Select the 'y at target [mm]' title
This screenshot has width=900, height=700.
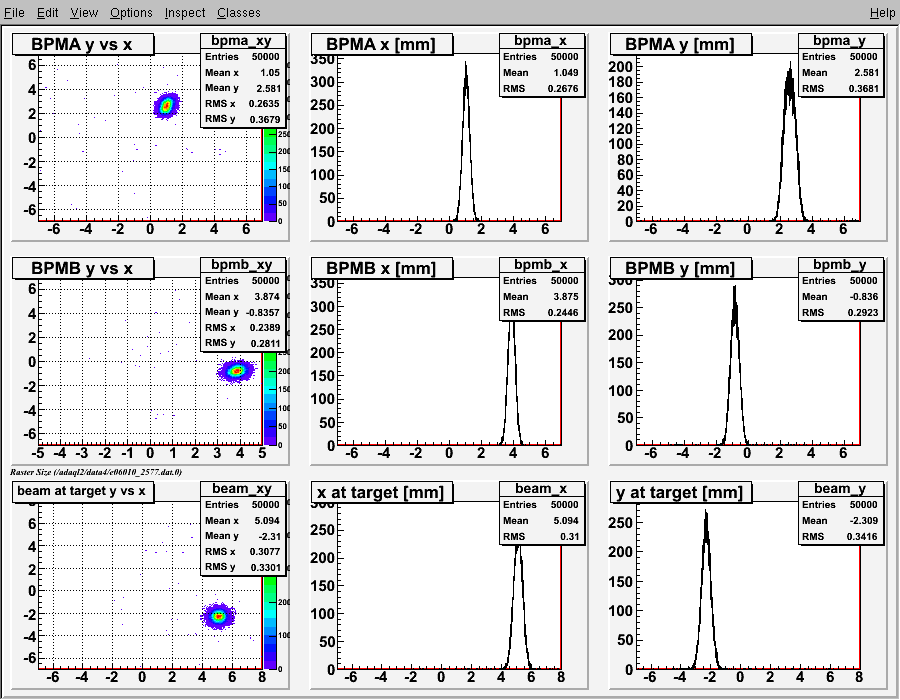681,492
